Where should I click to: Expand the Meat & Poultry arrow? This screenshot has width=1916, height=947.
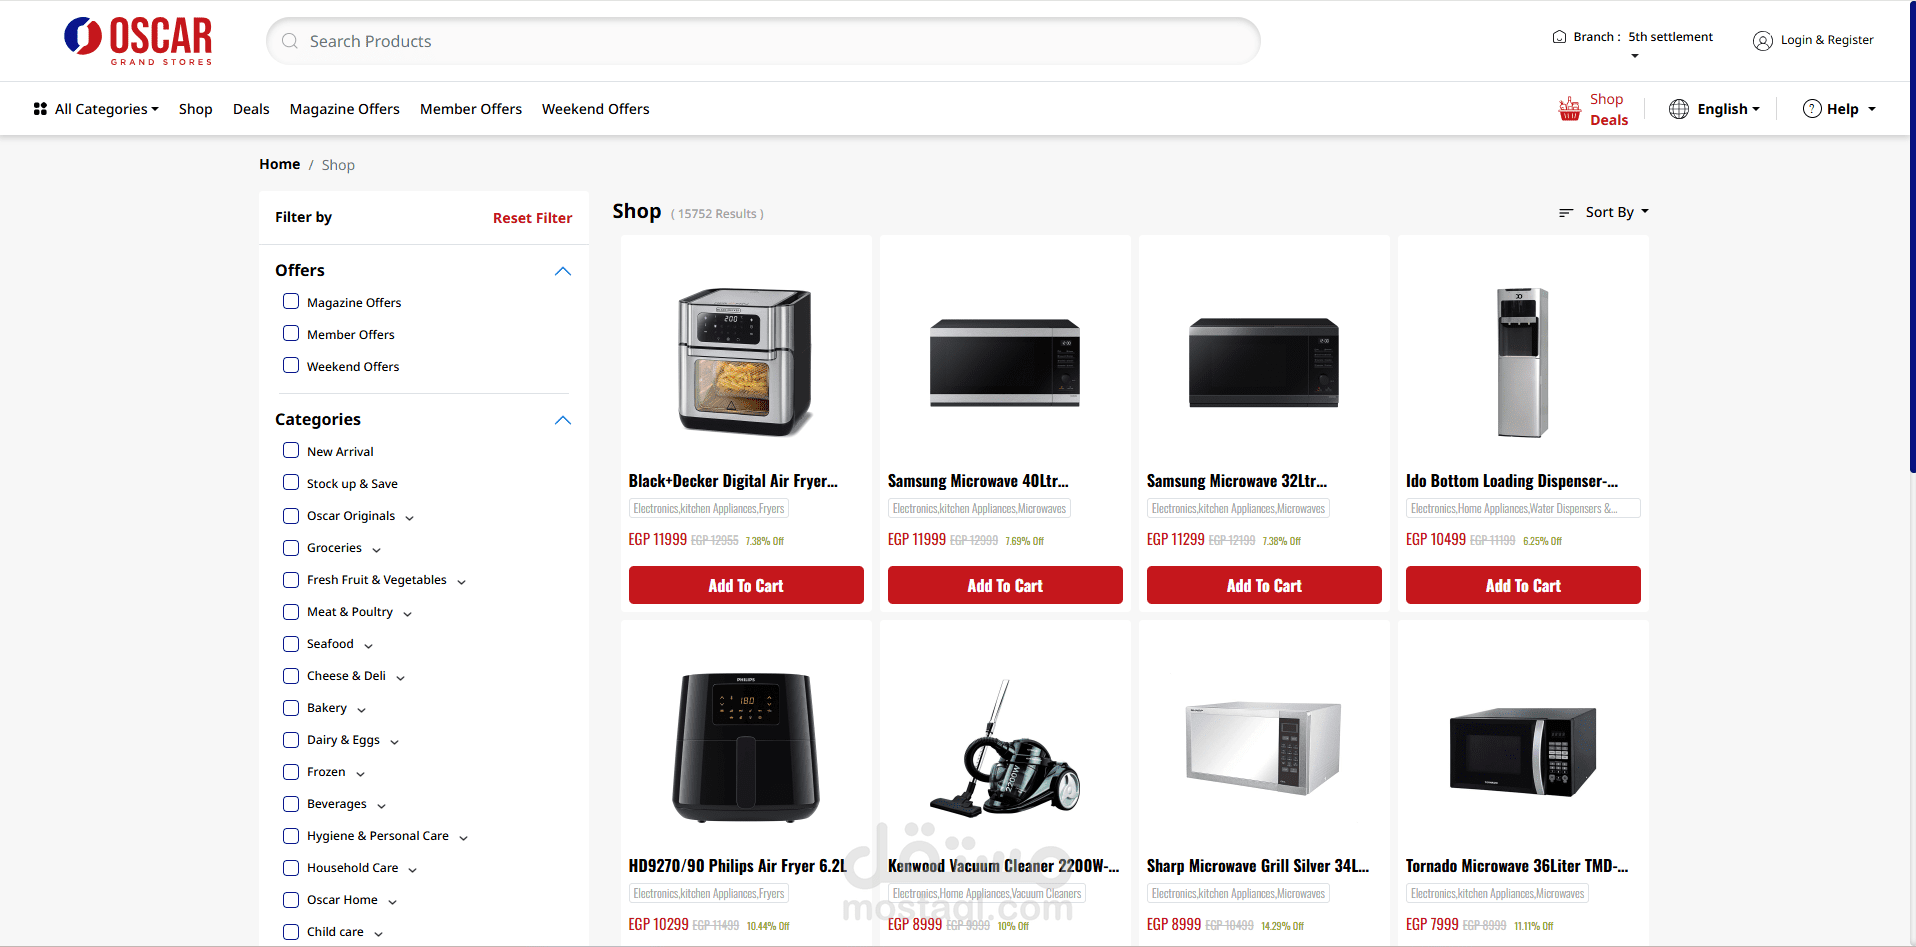point(408,614)
